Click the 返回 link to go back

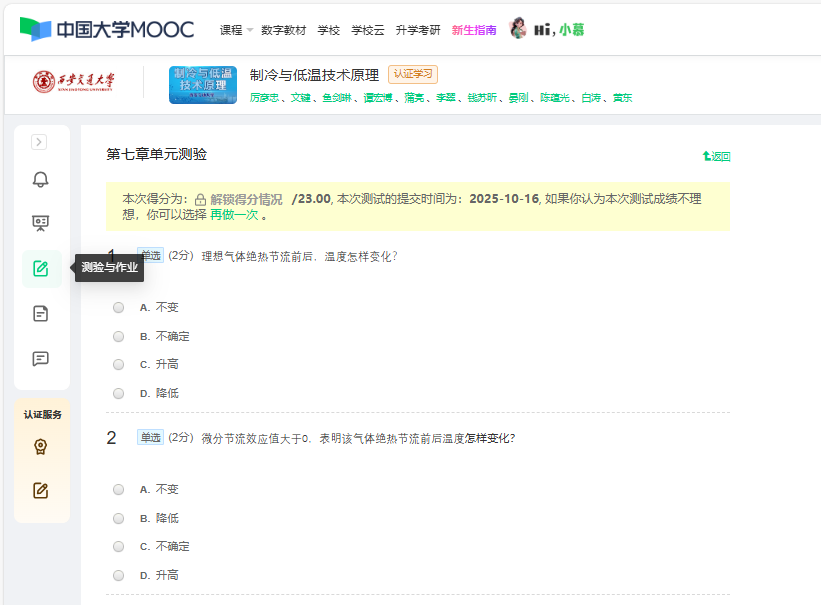point(718,156)
